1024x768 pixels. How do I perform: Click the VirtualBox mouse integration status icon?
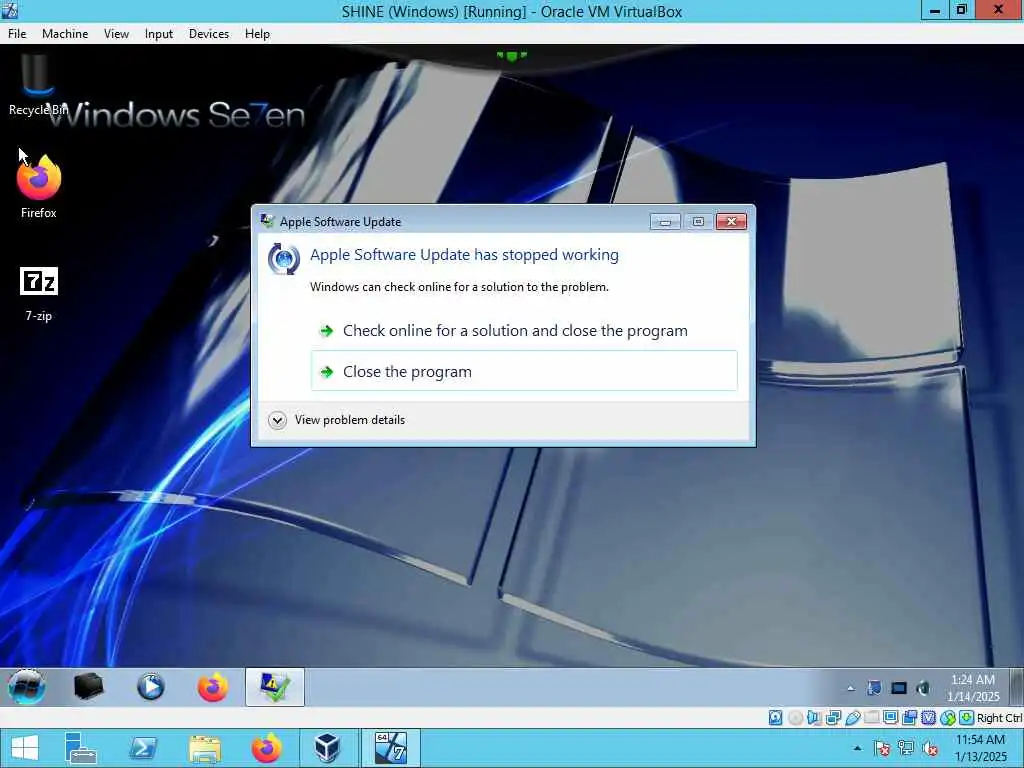(948, 718)
